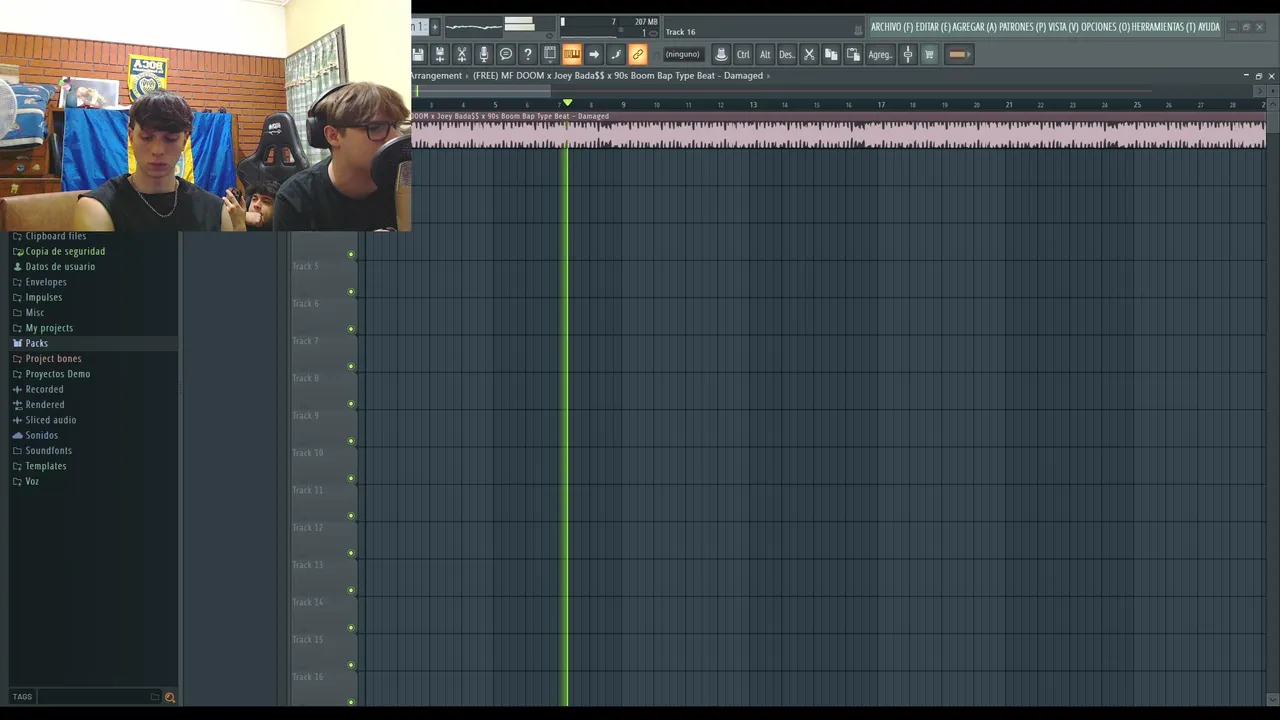The height and width of the screenshot is (720, 1280).
Task: Open the OPCIONES (O) menu
Action: [x=1106, y=27]
